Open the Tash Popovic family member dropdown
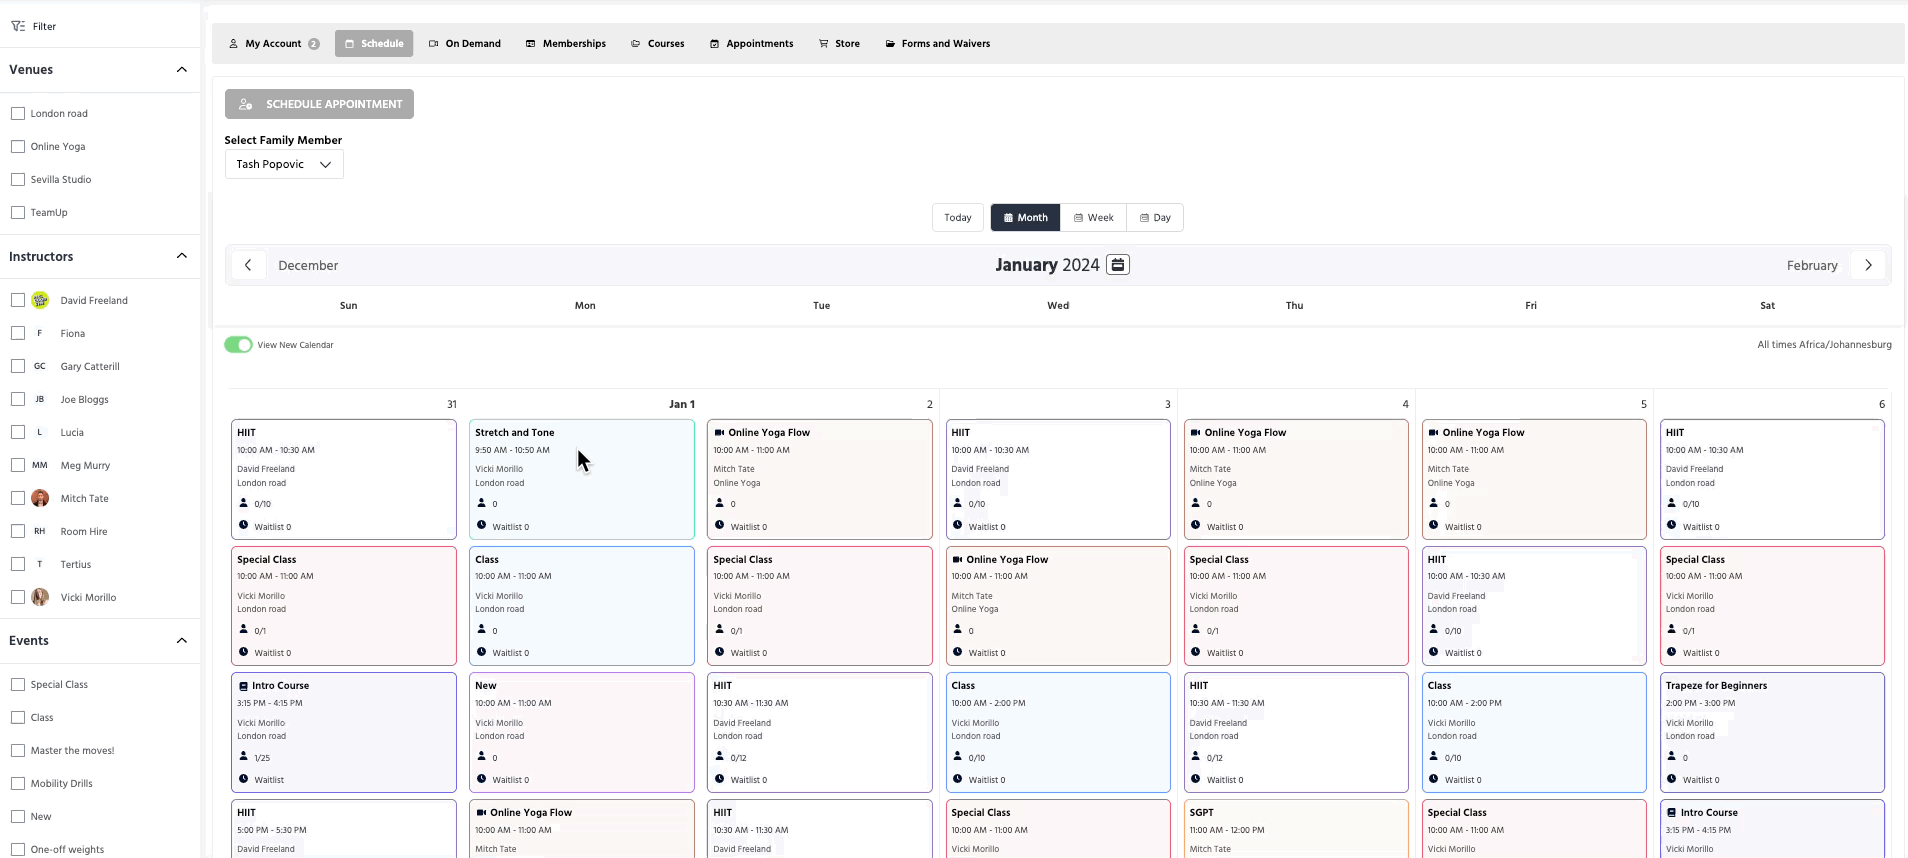The height and width of the screenshot is (858, 1908). tap(284, 164)
